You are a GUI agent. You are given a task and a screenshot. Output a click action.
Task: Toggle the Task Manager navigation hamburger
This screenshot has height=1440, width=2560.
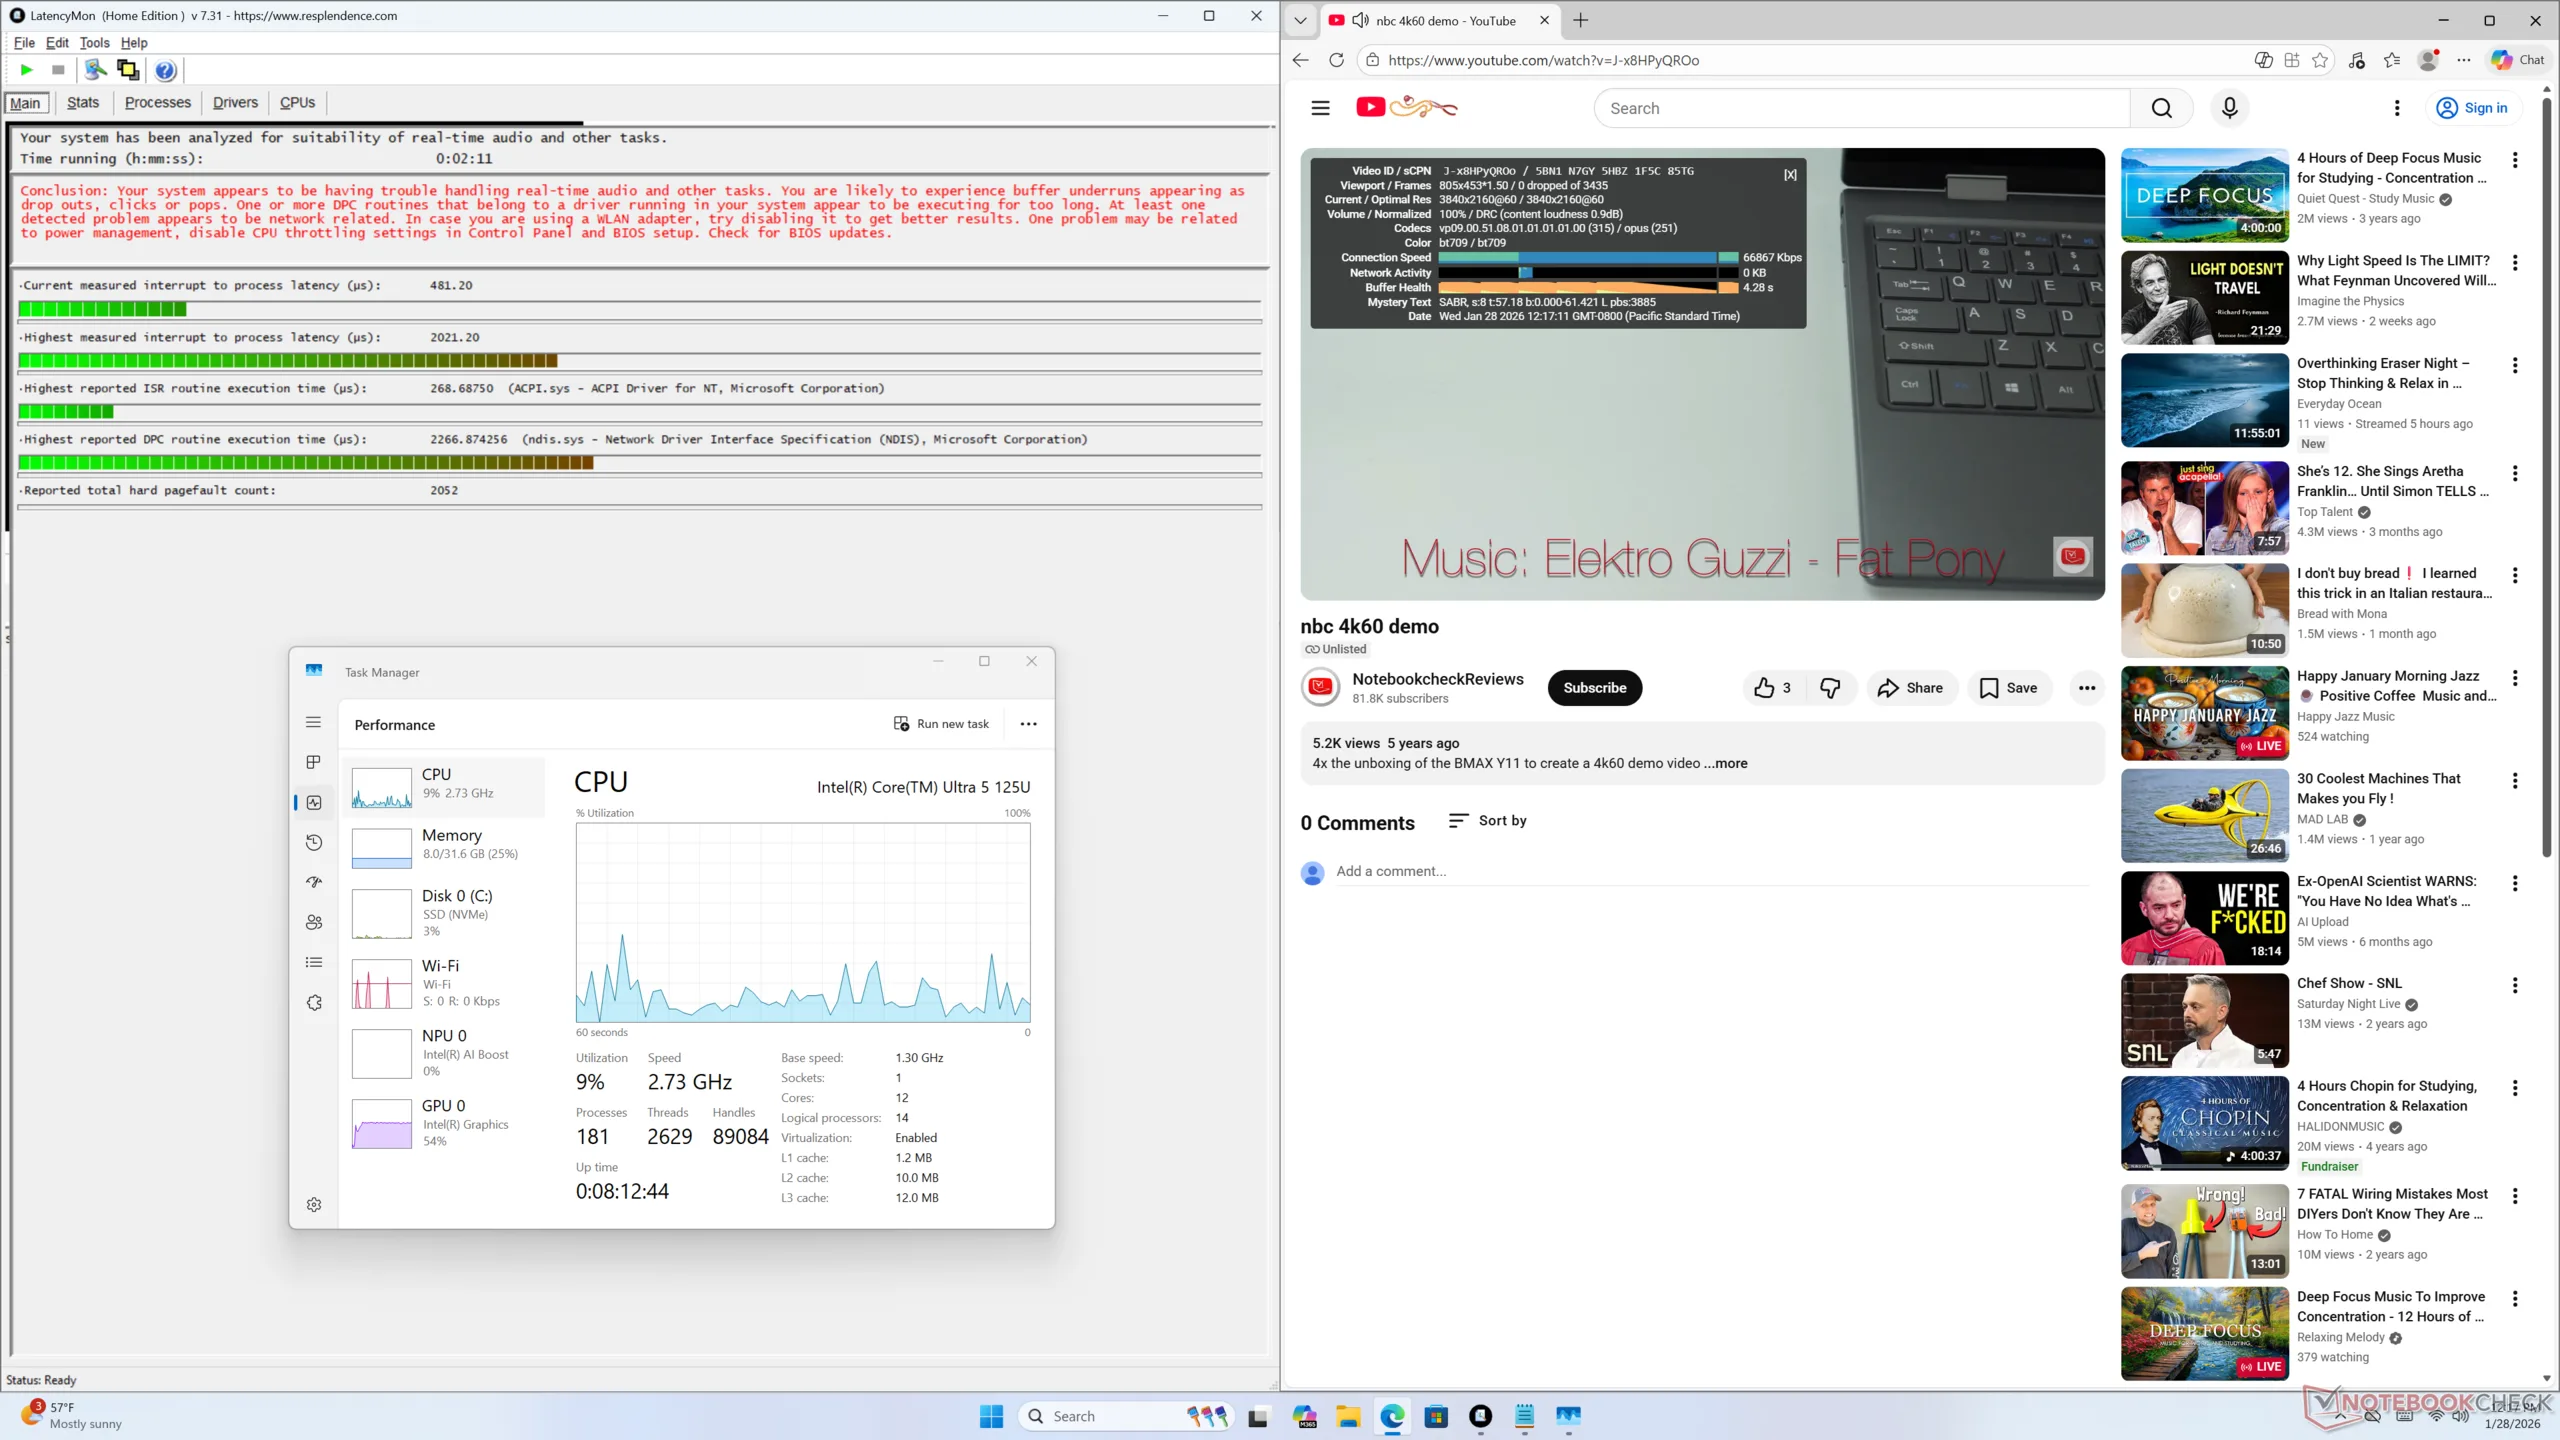click(314, 722)
